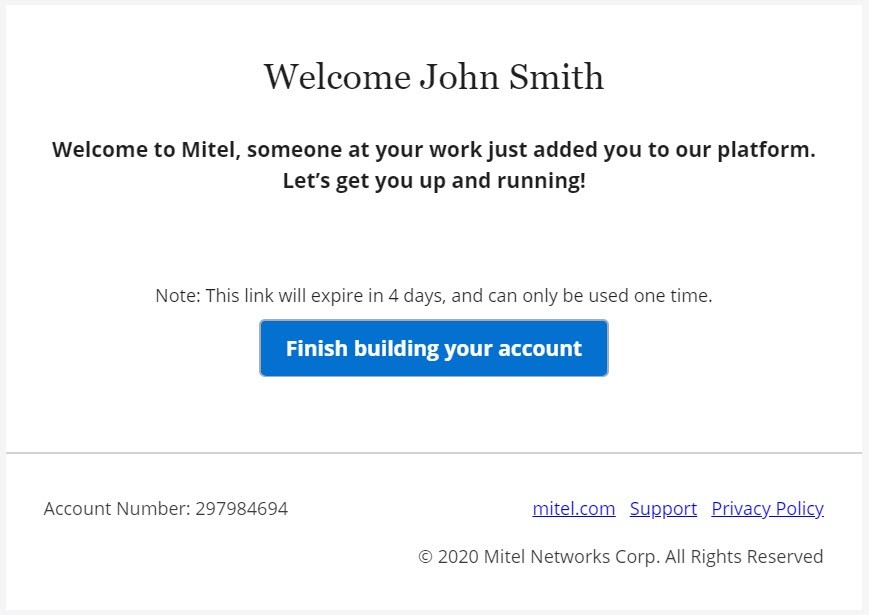Click the link expiry note text

433,296
